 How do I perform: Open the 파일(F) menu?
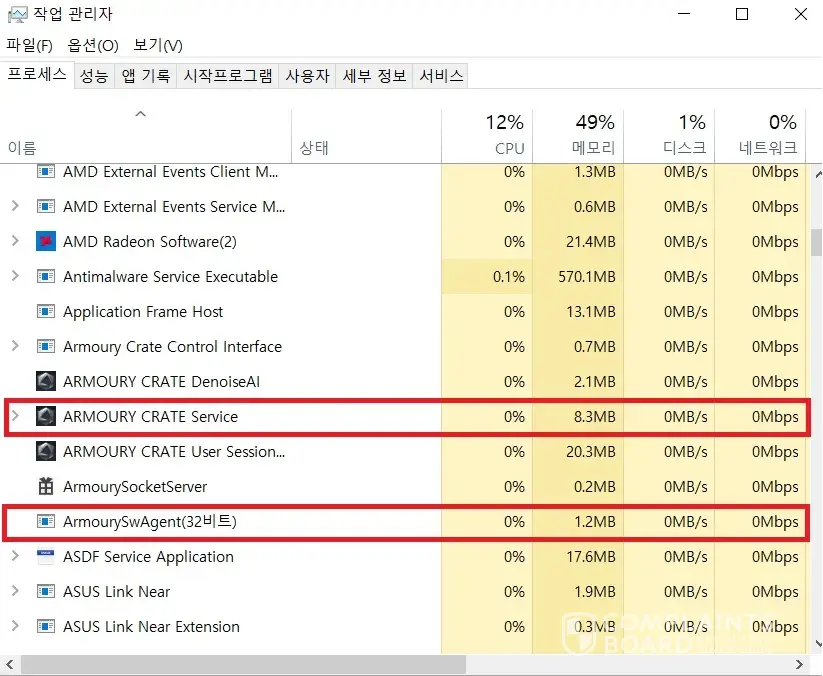[29, 45]
